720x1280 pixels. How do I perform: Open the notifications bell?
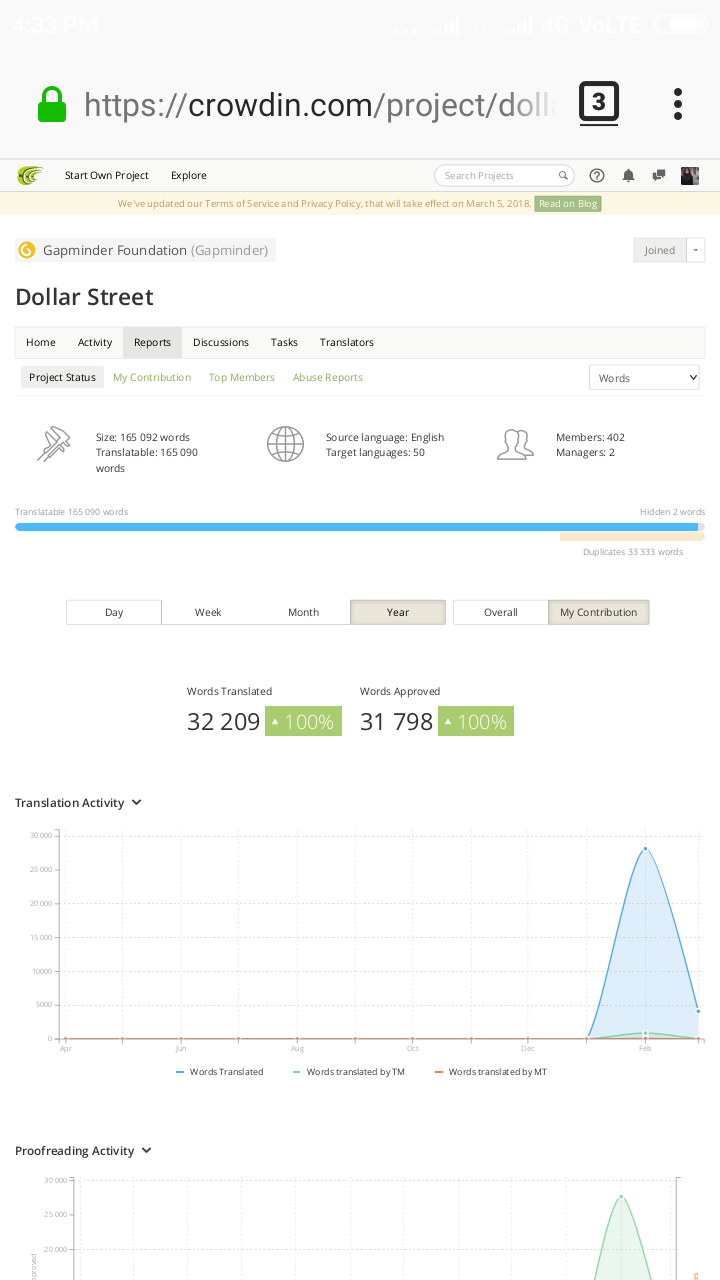pyautogui.click(x=628, y=176)
